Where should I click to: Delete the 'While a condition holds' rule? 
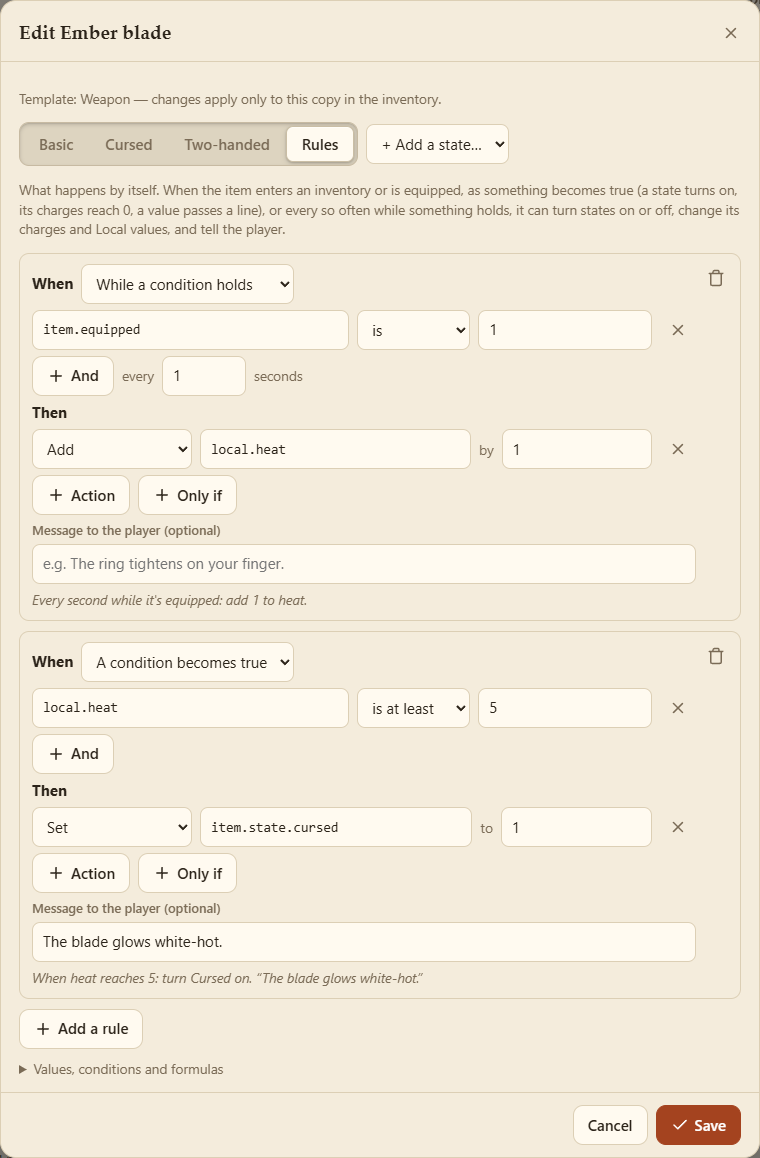716,278
